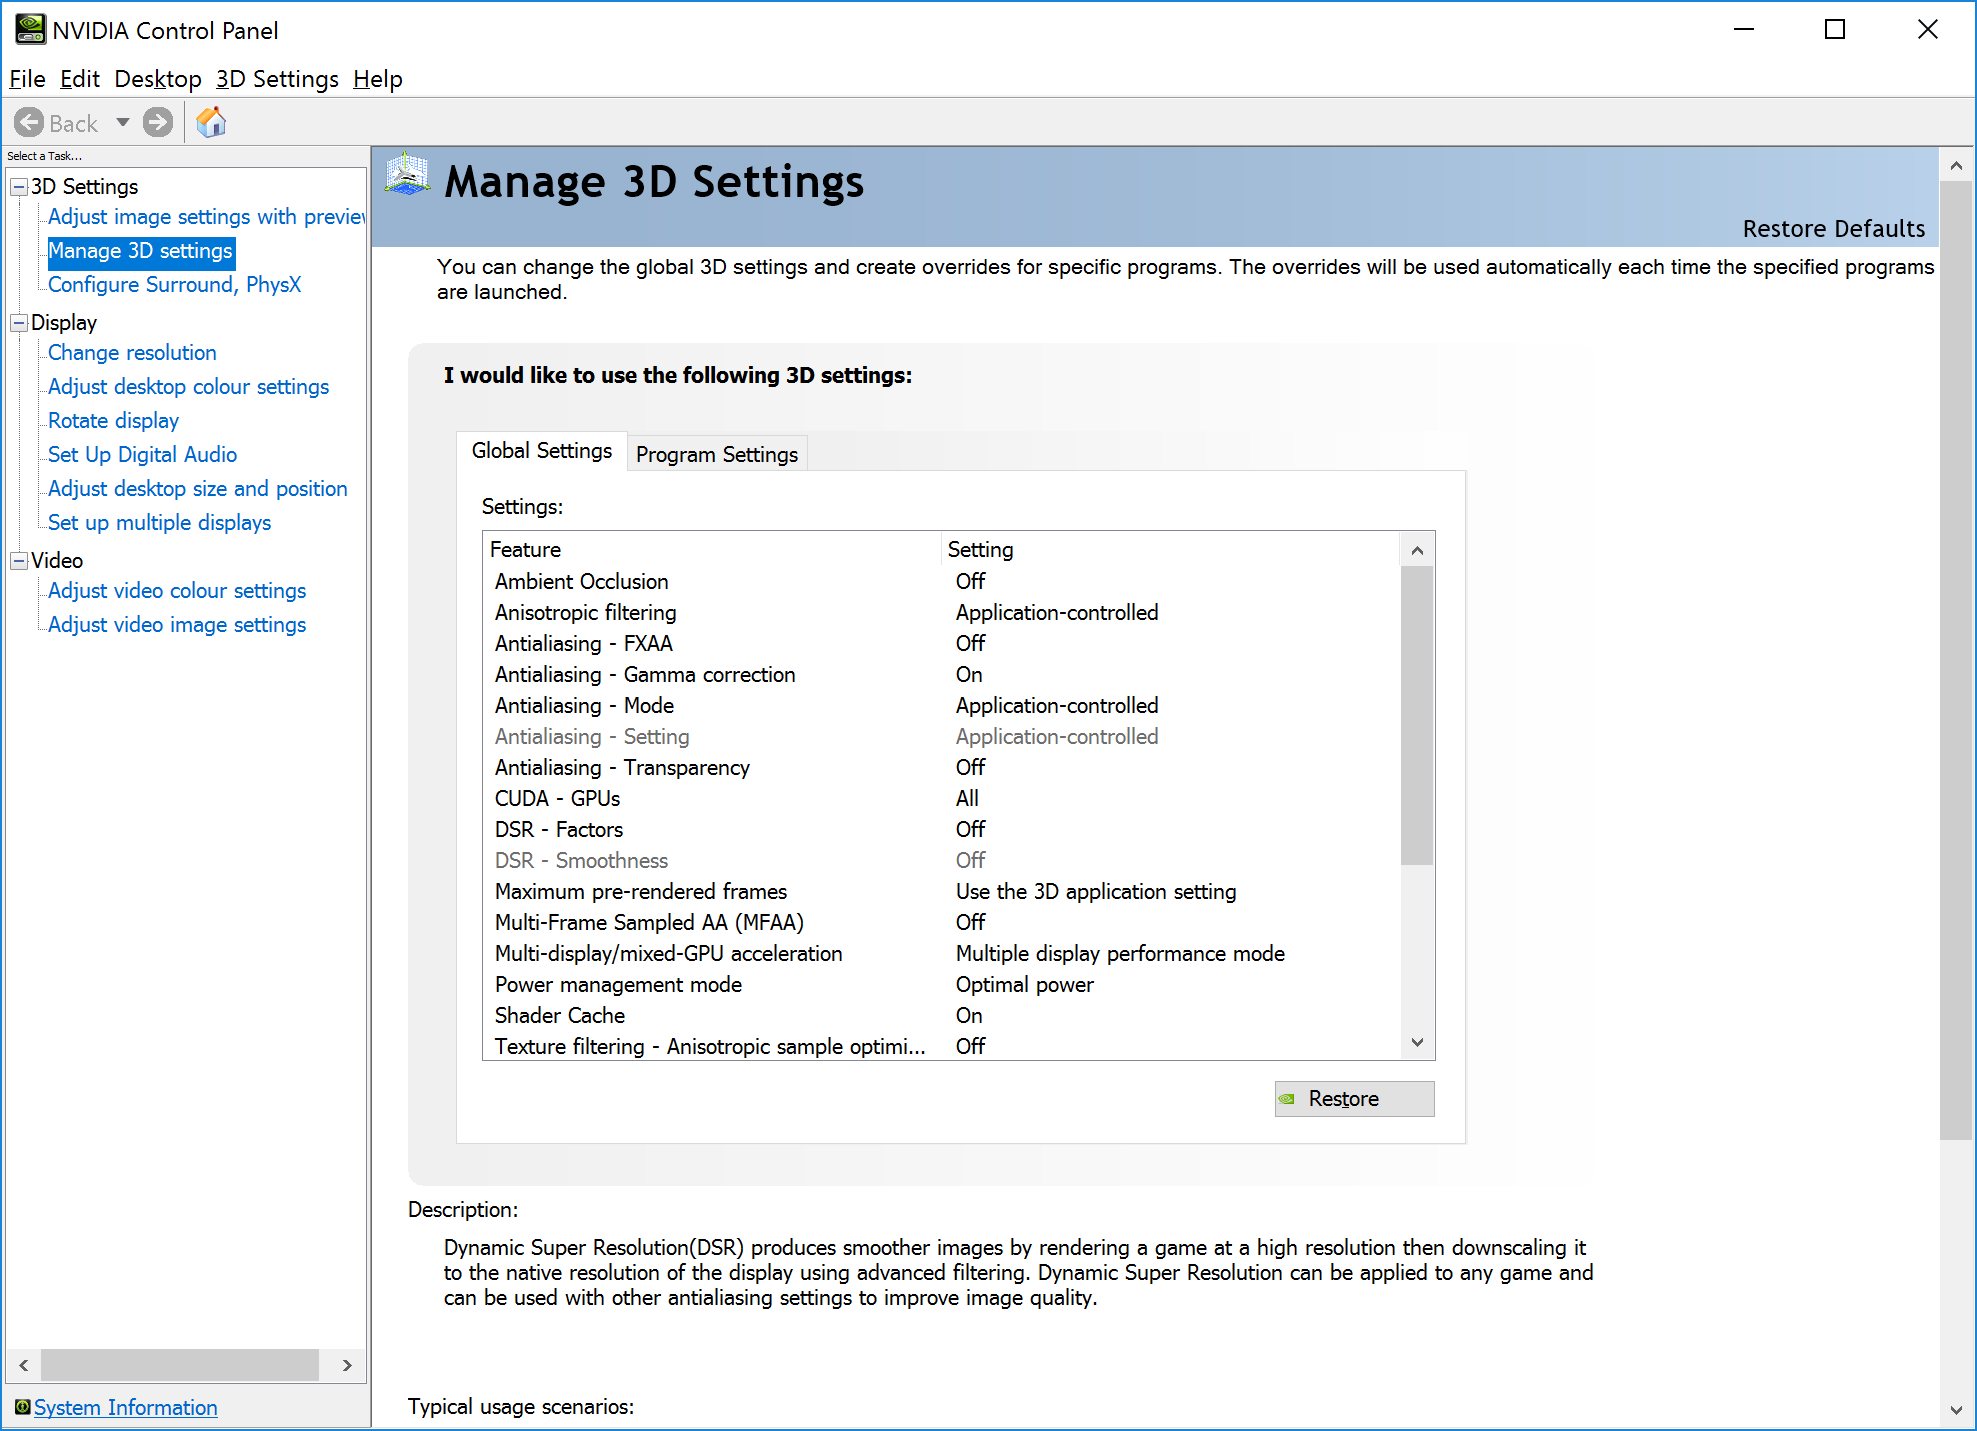Select Multi-display/mixed-GPU acceleration row

point(942,954)
